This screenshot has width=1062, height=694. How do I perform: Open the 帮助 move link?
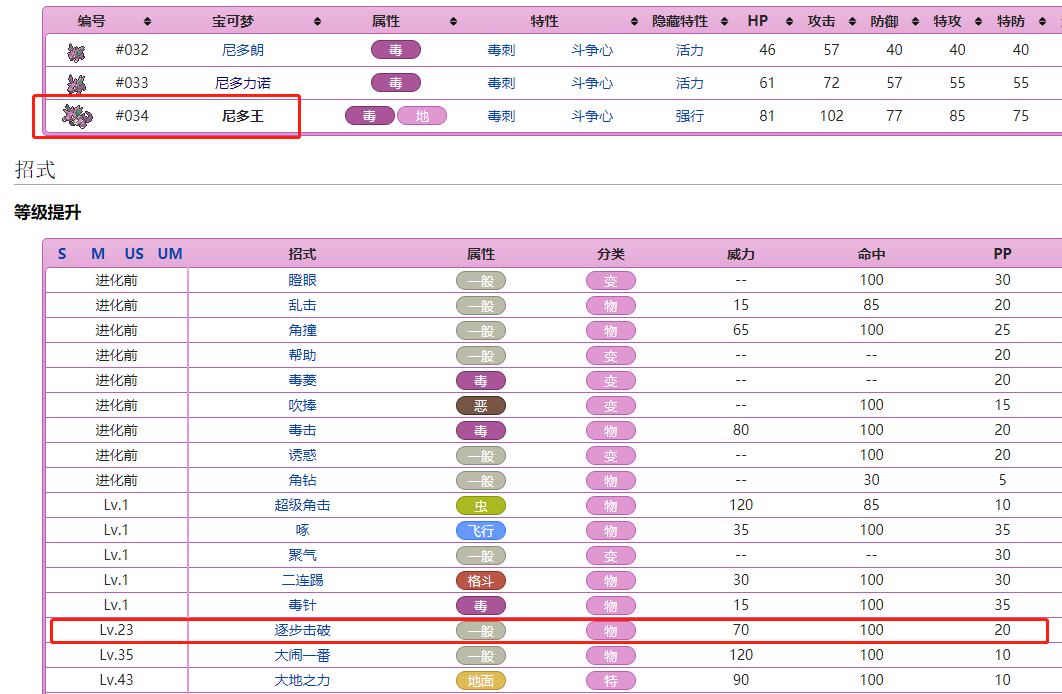pyautogui.click(x=302, y=355)
